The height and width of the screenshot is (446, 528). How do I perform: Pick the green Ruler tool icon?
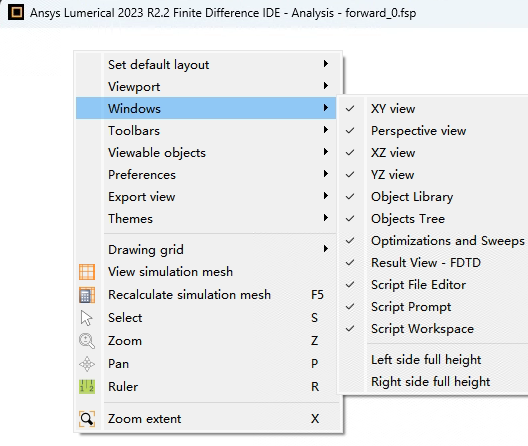tap(87, 387)
